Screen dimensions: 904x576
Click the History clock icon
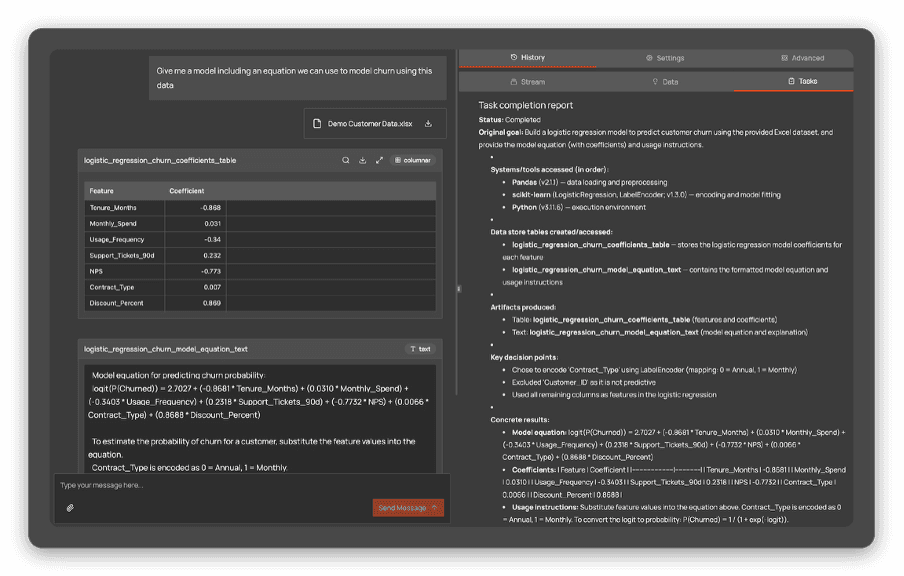click(x=514, y=57)
